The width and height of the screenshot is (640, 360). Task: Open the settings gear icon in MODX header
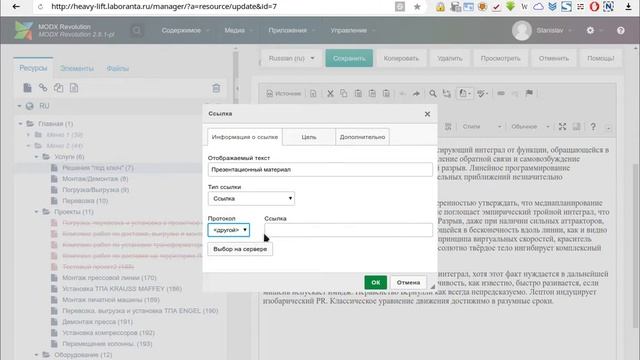(x=590, y=30)
